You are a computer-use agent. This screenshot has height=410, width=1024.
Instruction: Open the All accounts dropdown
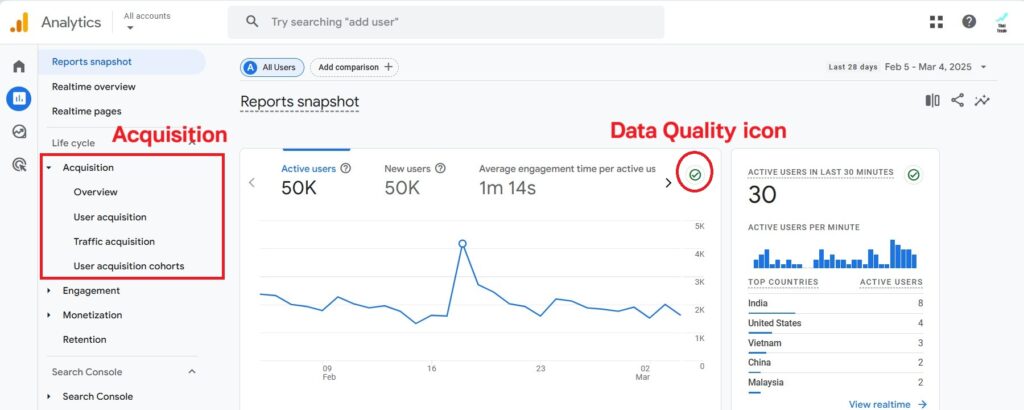coord(147,21)
